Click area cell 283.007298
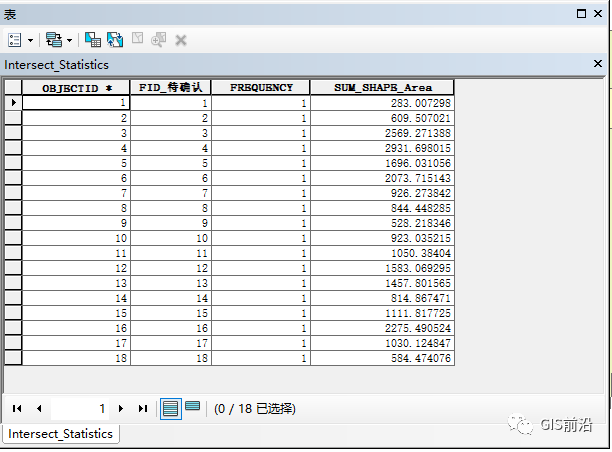The image size is (612, 452). coord(382,103)
